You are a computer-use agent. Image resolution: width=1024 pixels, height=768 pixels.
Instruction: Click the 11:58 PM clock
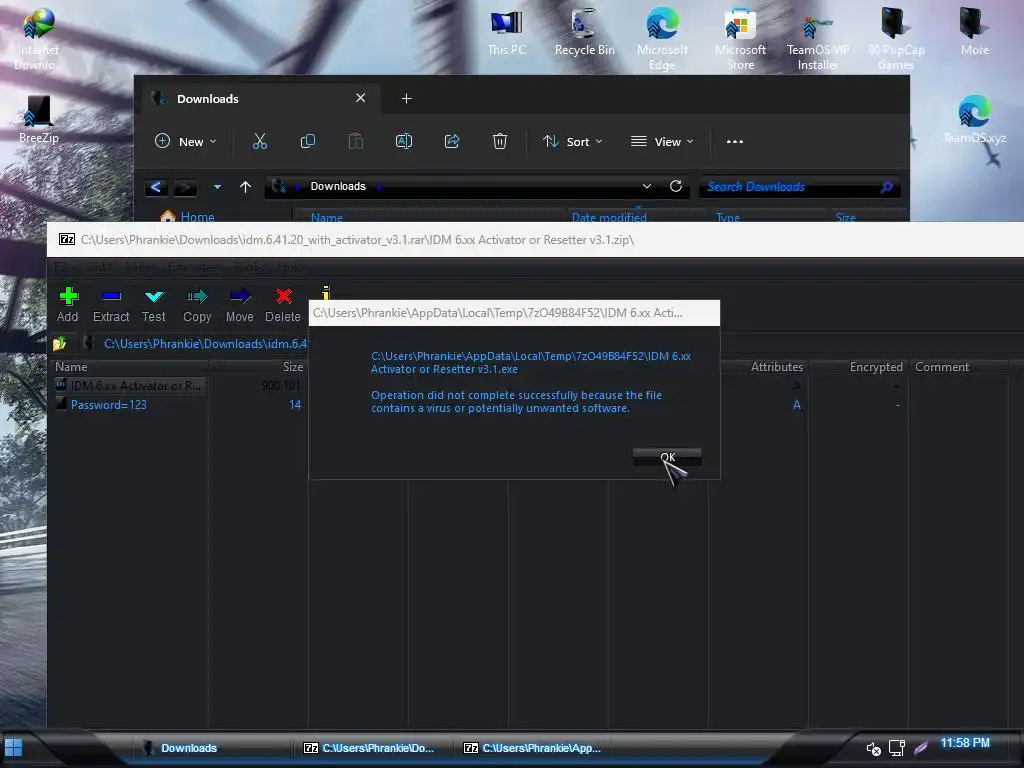965,743
